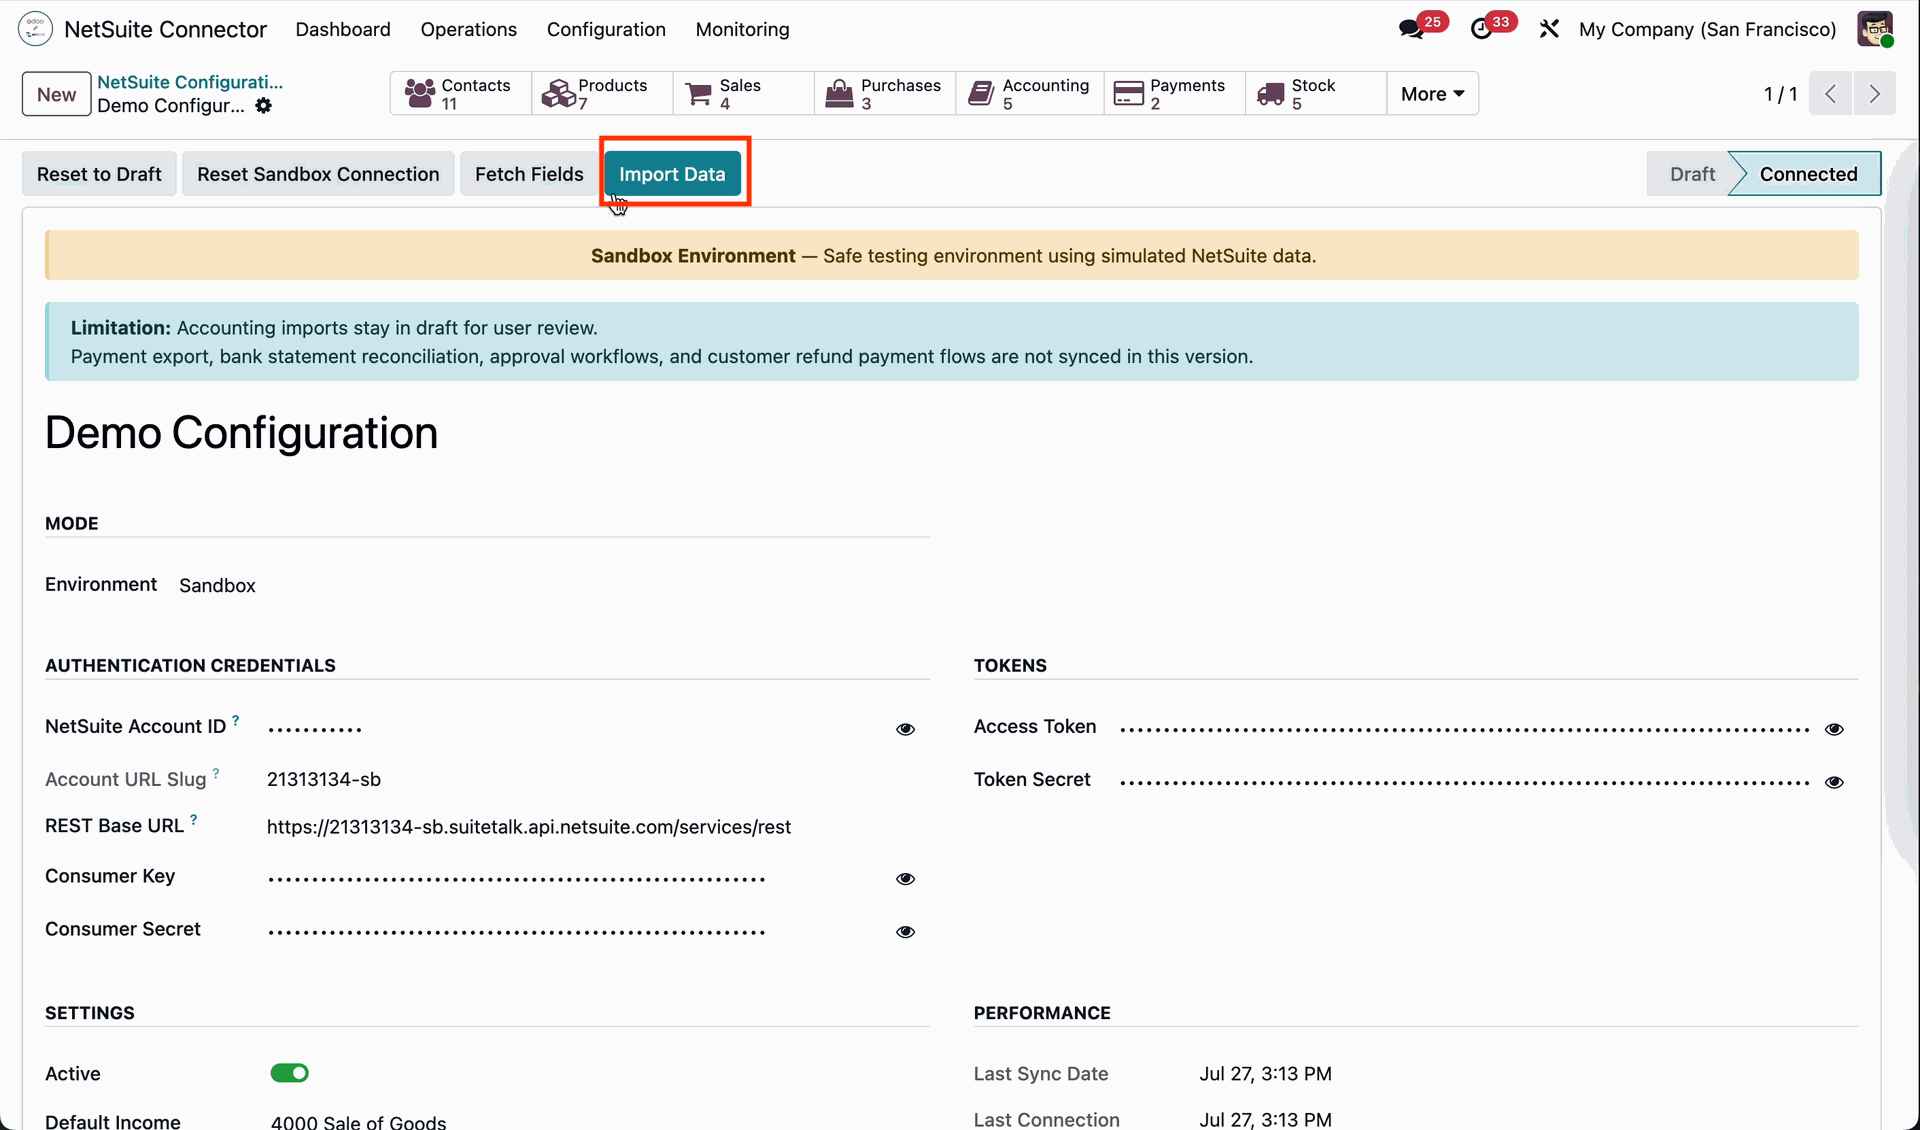Open the Contacts stat button
1920x1130 pixels.
[x=460, y=94]
